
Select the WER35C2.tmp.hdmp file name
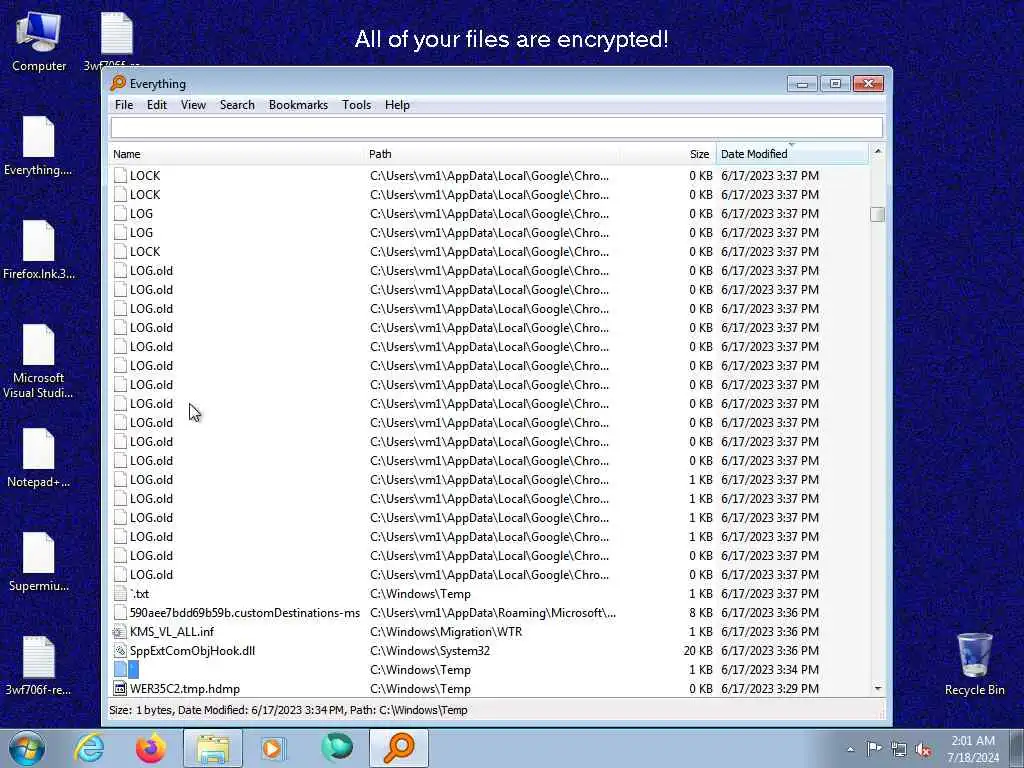pos(185,688)
